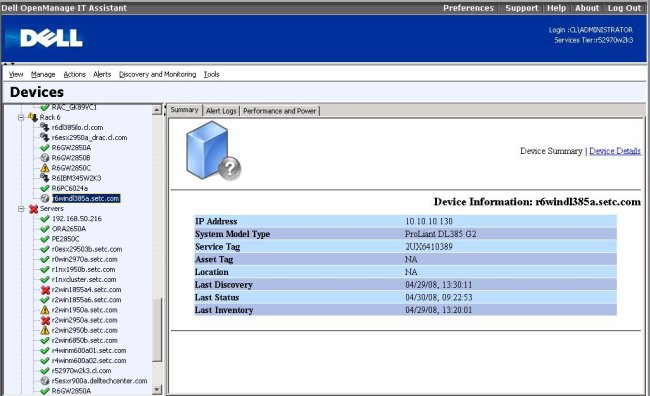Open the Performance and Power tab

tap(279, 111)
